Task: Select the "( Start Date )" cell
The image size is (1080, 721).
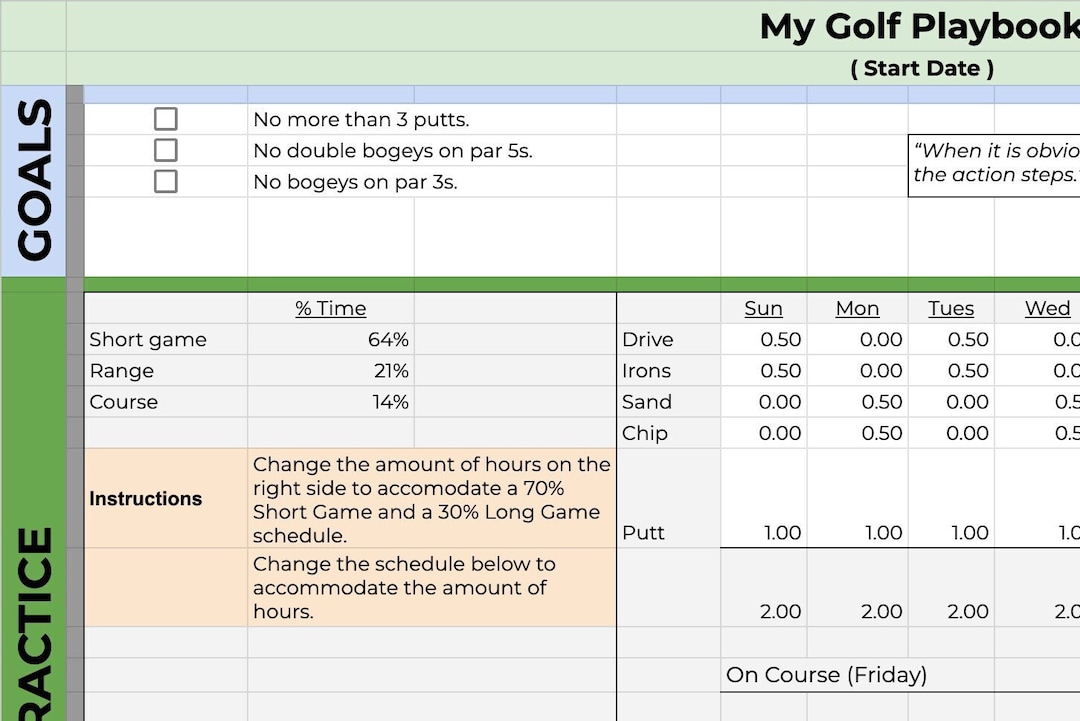Action: click(x=921, y=68)
